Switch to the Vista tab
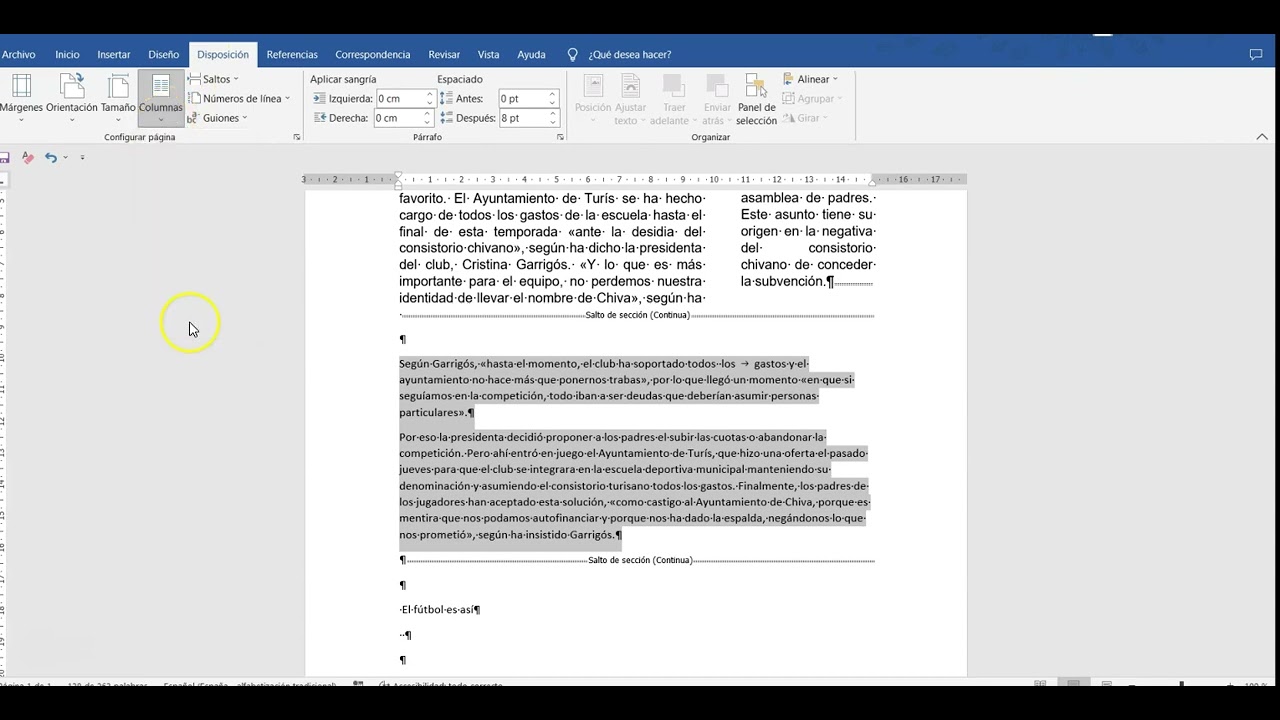 (488, 55)
